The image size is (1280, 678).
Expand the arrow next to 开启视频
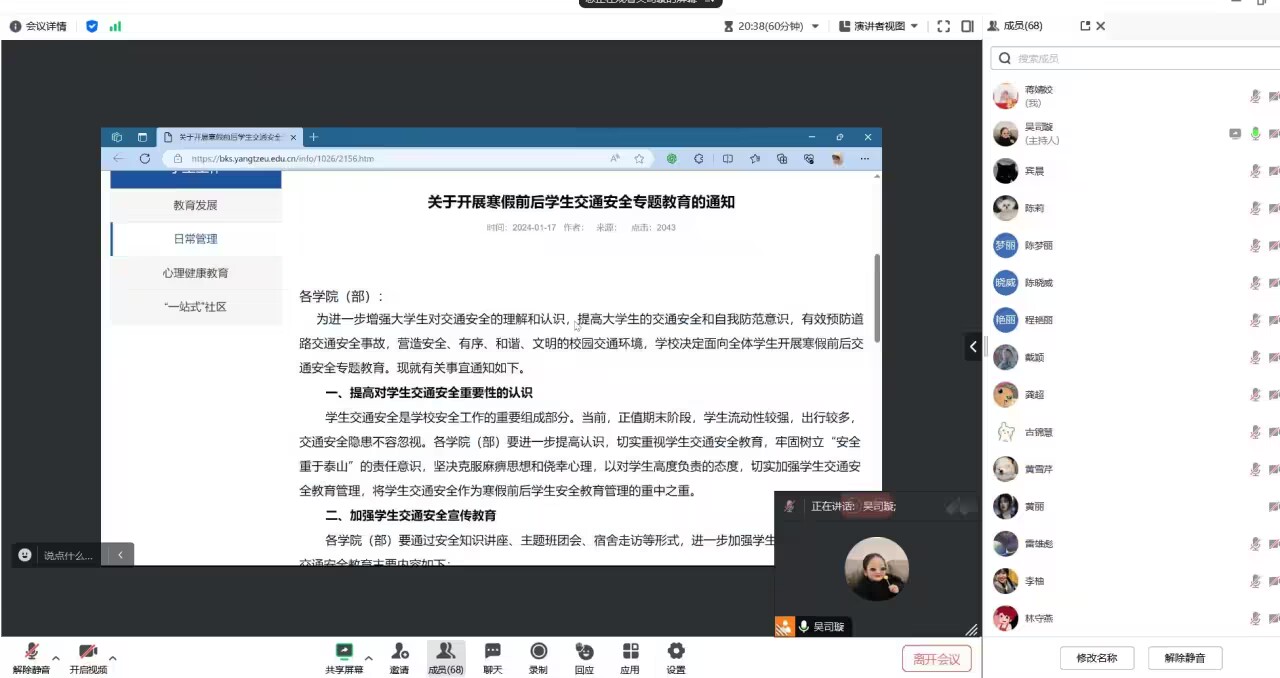(112, 658)
